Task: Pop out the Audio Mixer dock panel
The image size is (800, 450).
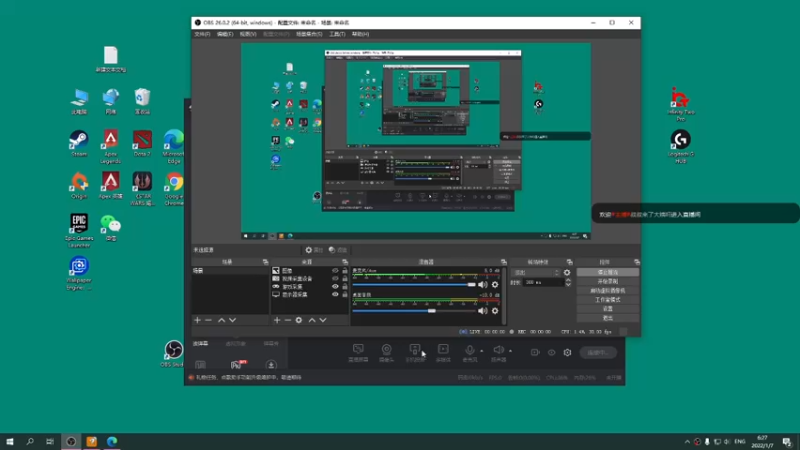Action: pos(504,262)
